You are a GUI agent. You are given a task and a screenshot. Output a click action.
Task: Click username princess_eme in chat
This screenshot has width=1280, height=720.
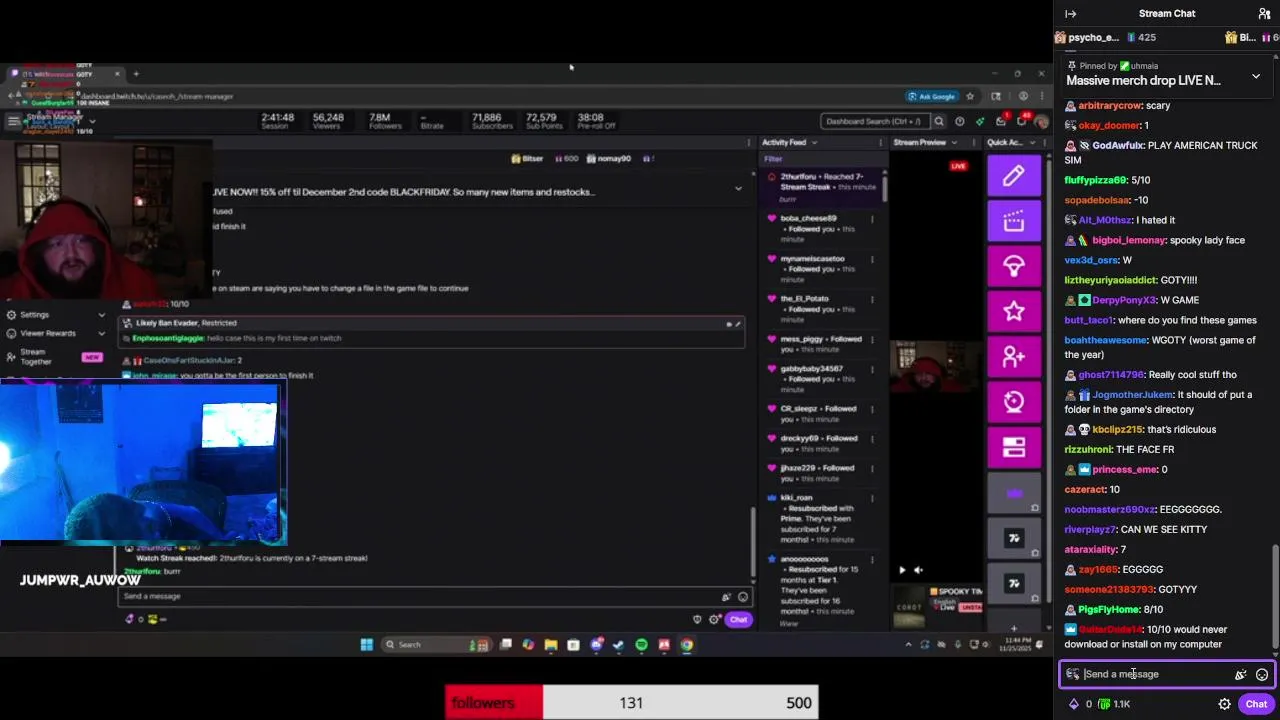coord(1125,469)
